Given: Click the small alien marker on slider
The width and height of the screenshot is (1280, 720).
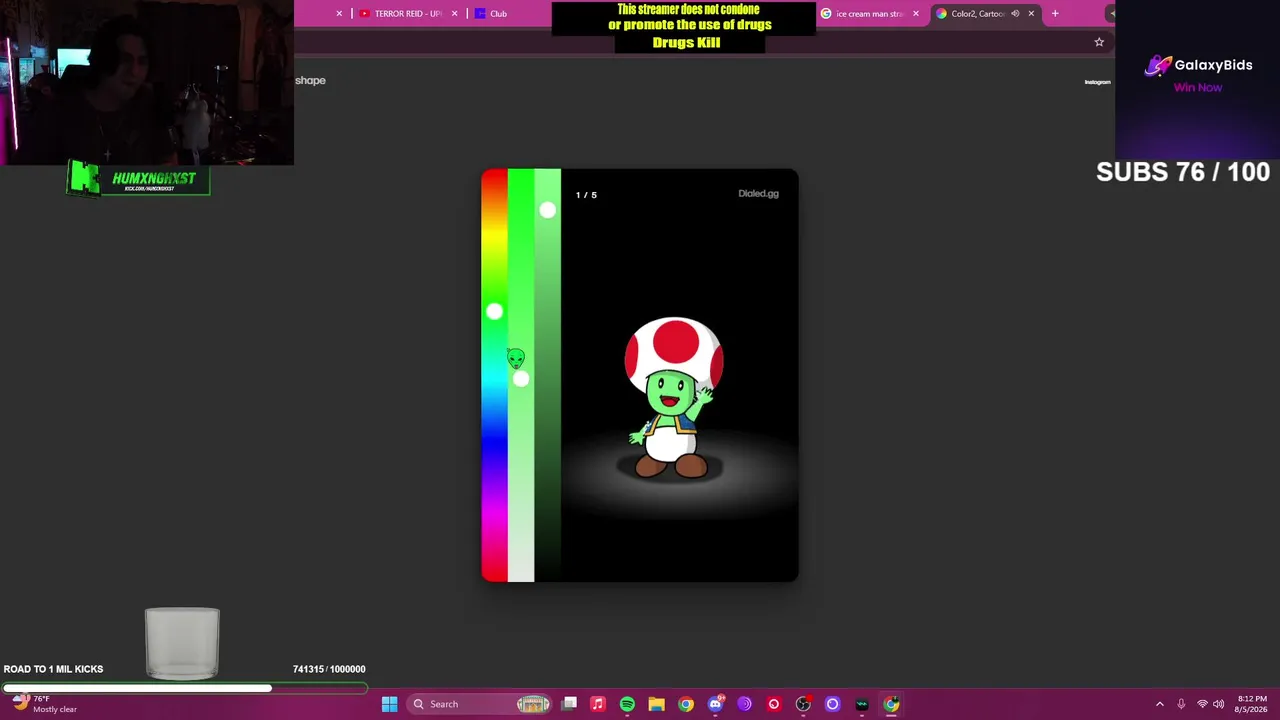Looking at the screenshot, I should tap(515, 358).
